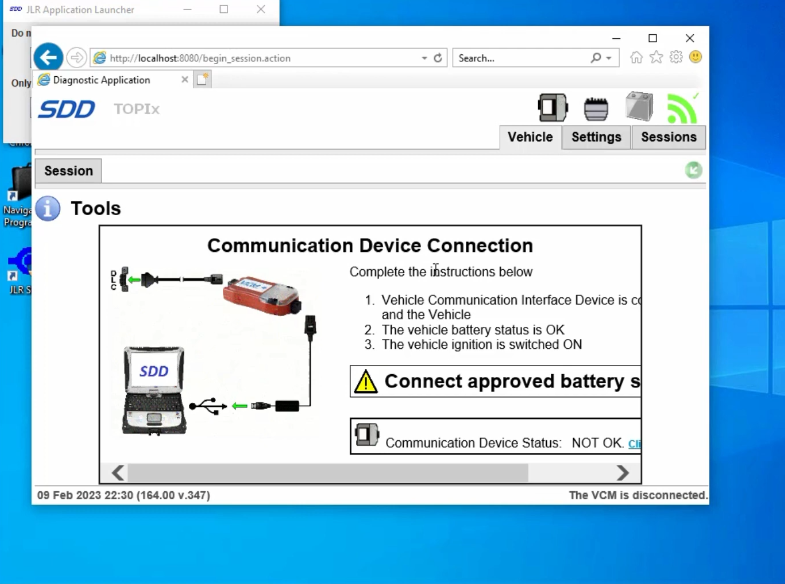Select the Session sub-tab
Image resolution: width=785 pixels, height=584 pixels.
(69, 171)
